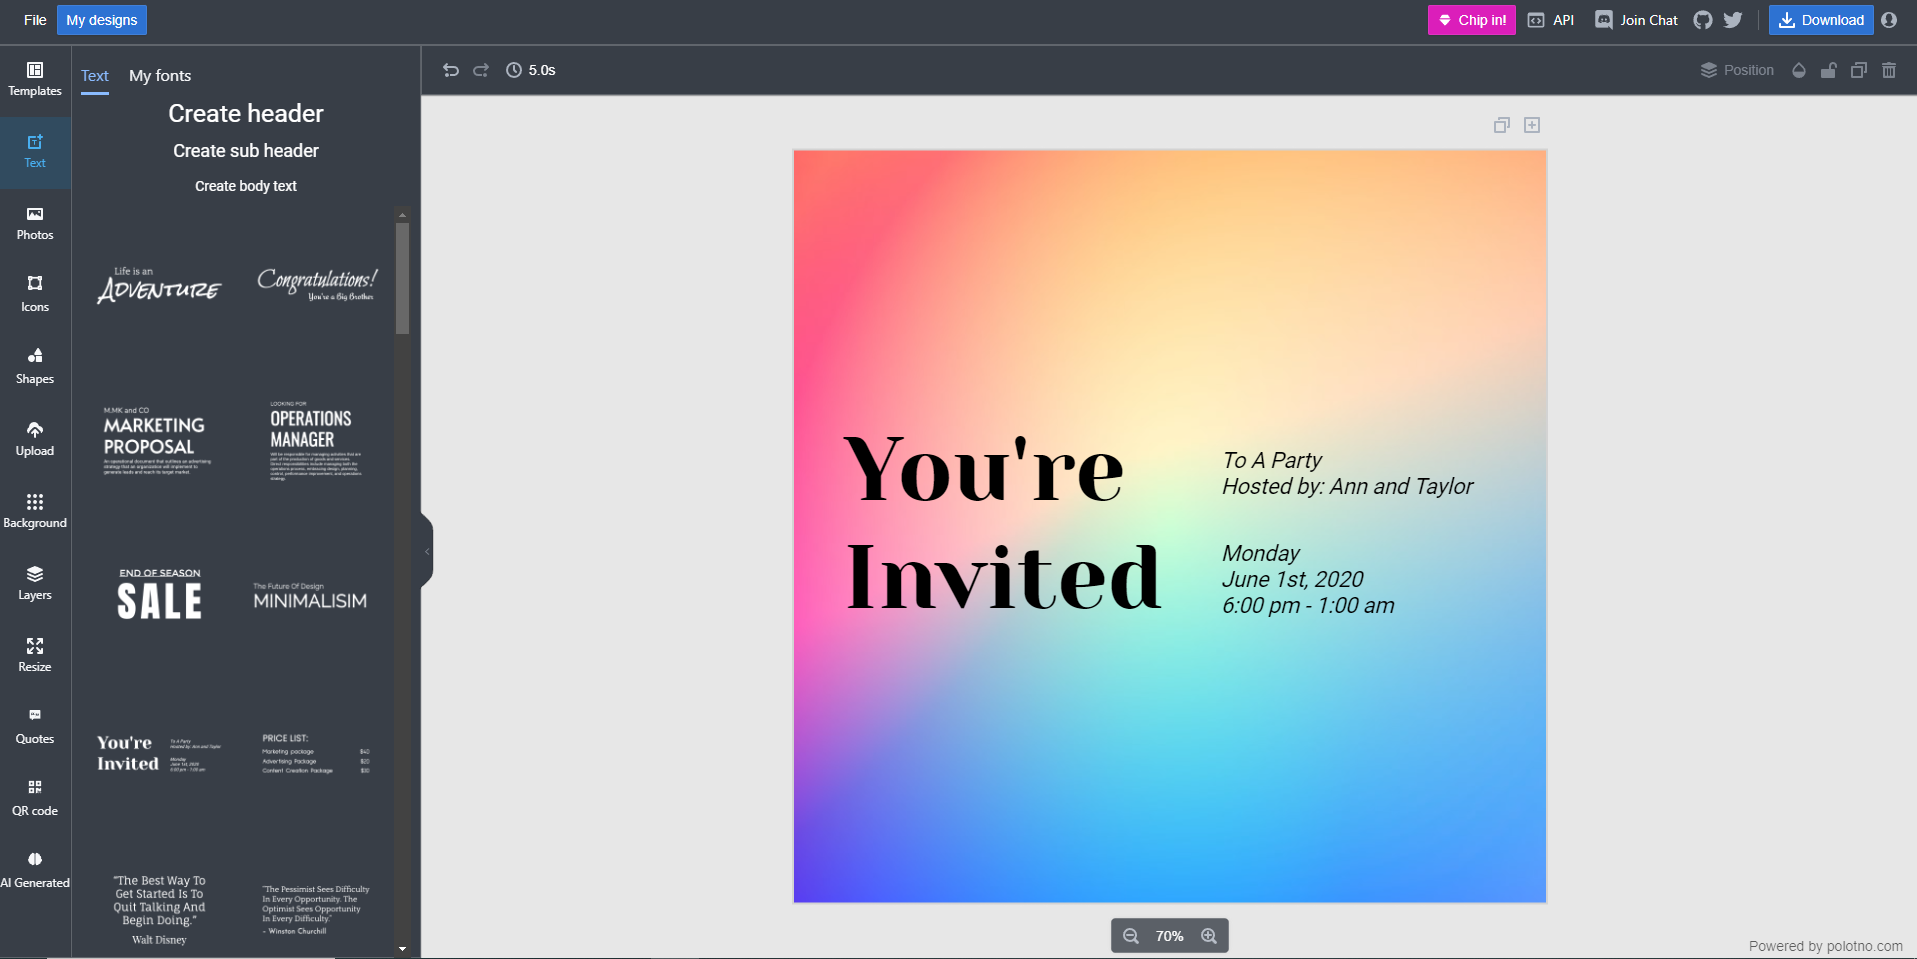This screenshot has height=959, width=1917.
Task: Click Create header text button
Action: [246, 114]
